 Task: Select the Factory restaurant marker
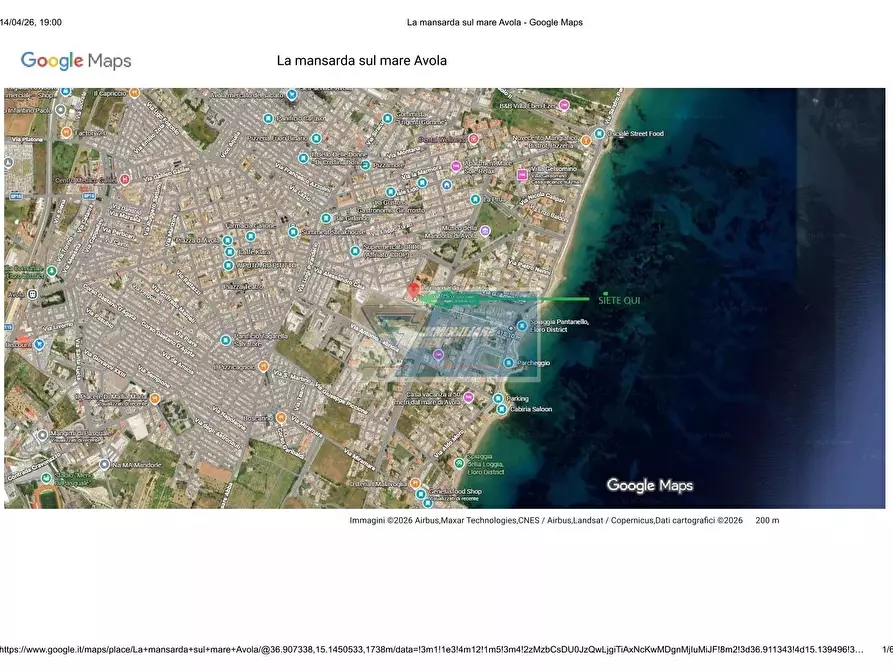66,132
